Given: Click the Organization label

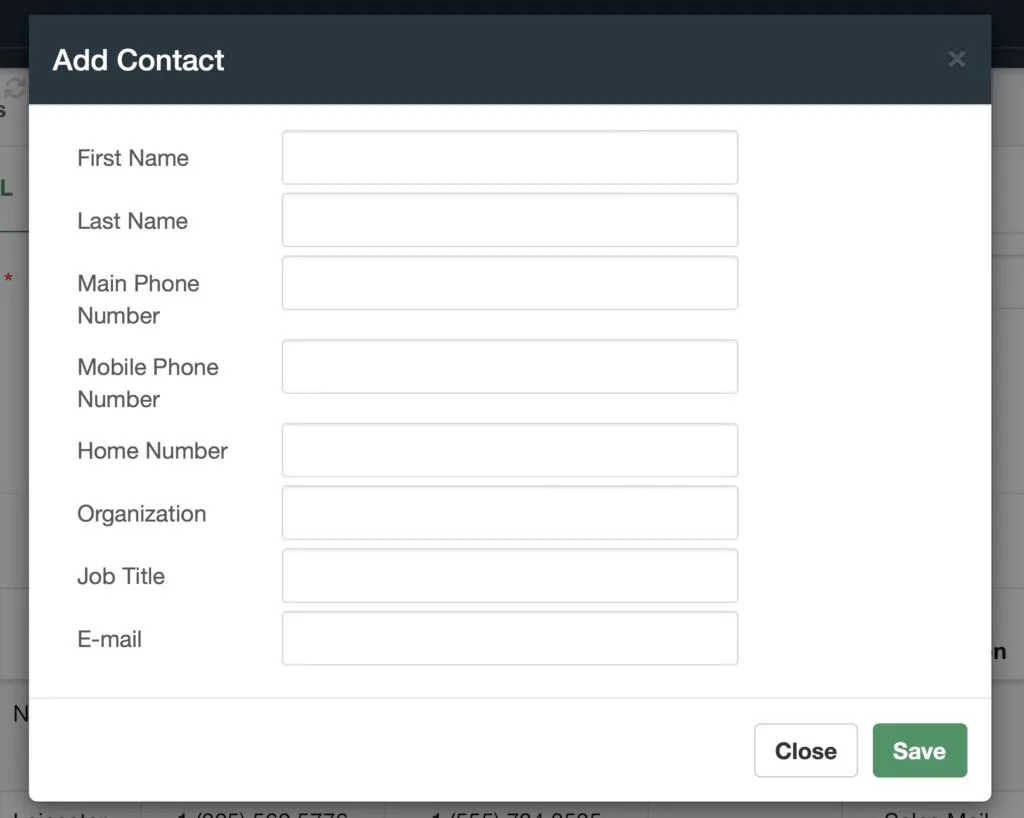Looking at the screenshot, I should coord(142,514).
